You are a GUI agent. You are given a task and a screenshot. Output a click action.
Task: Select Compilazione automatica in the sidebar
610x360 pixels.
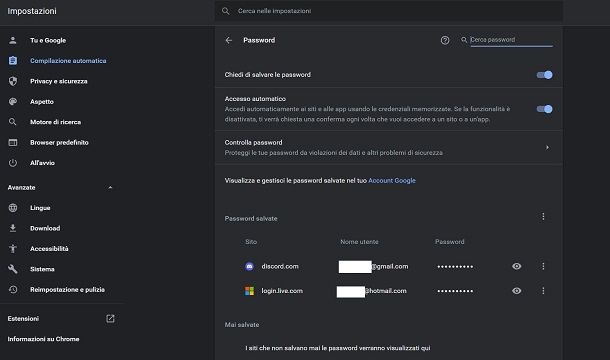(68, 61)
